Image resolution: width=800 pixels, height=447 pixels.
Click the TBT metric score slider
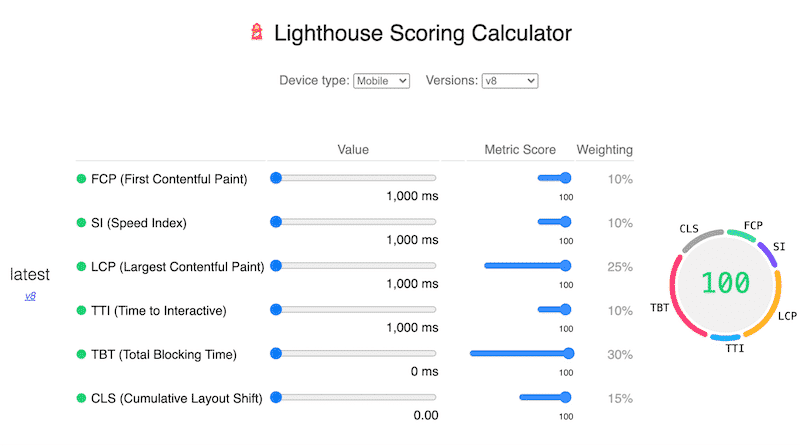pyautogui.click(x=520, y=353)
